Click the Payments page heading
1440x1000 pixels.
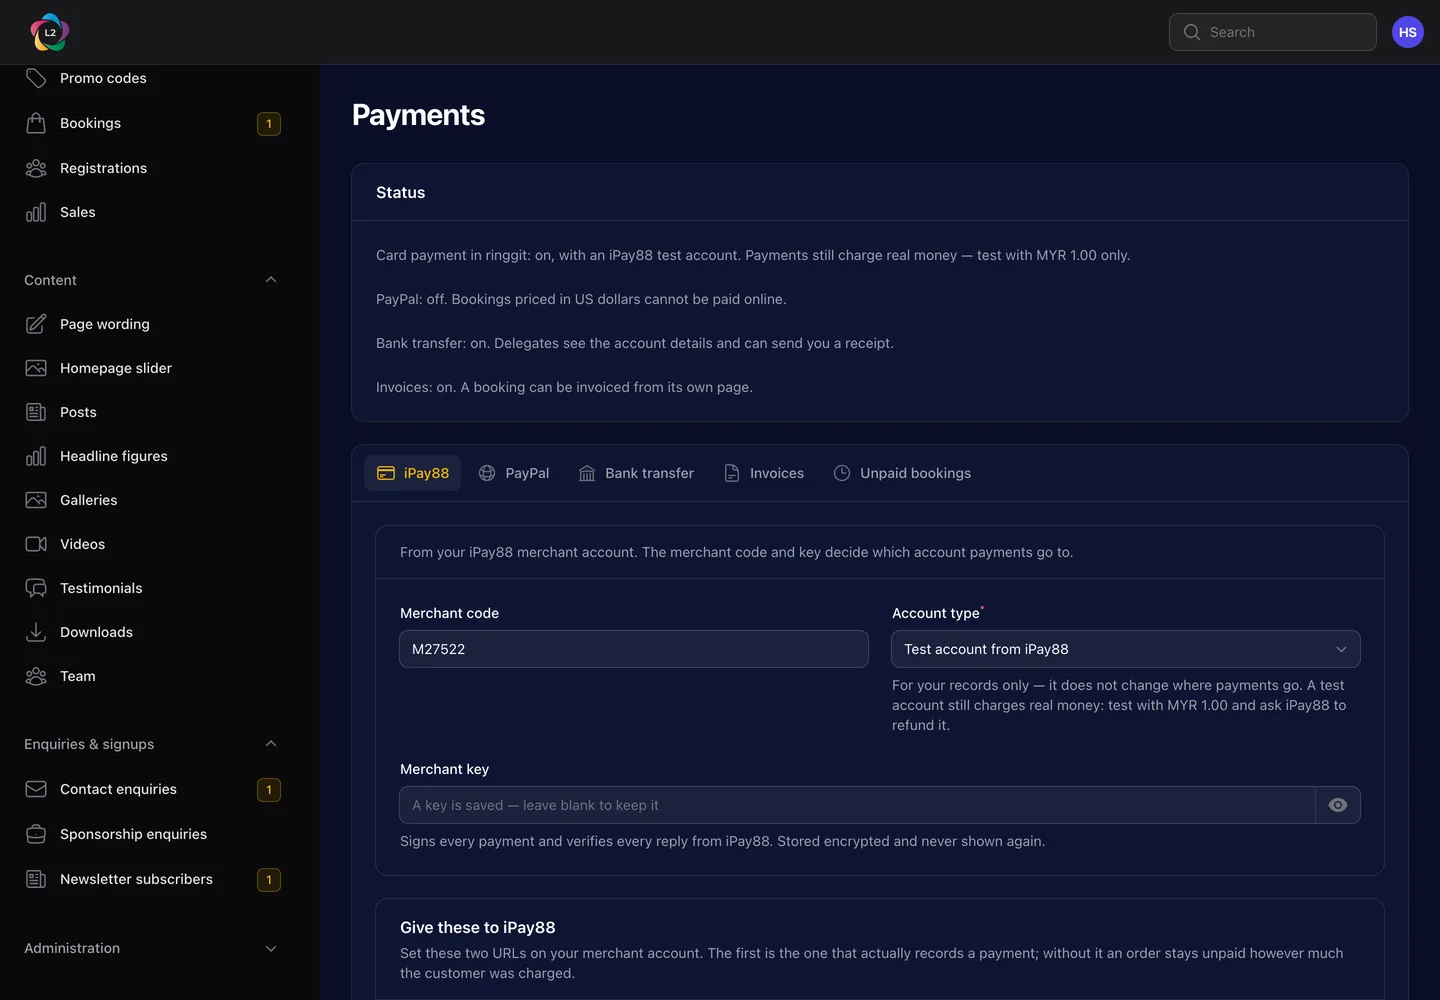tap(418, 115)
